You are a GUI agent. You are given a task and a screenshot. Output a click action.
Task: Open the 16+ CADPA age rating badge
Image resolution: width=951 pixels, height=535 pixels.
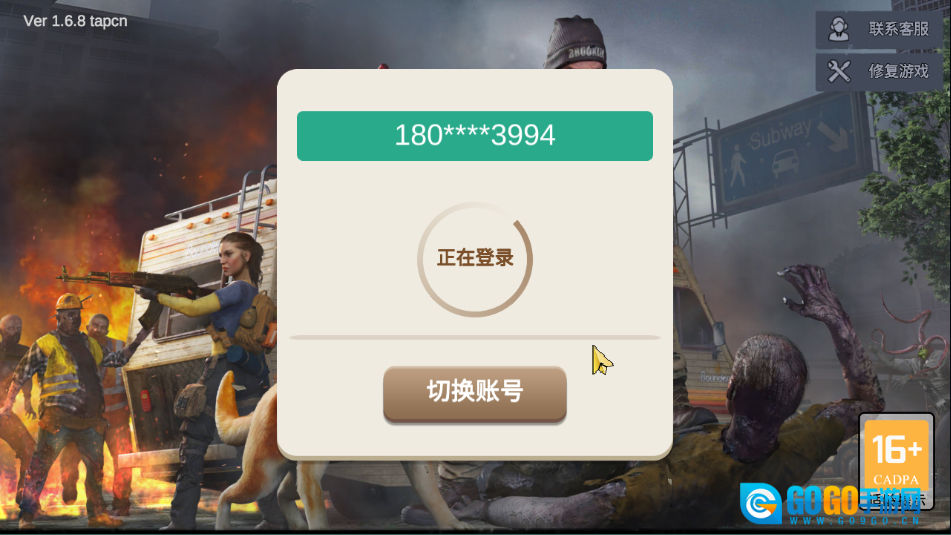[x=896, y=454]
